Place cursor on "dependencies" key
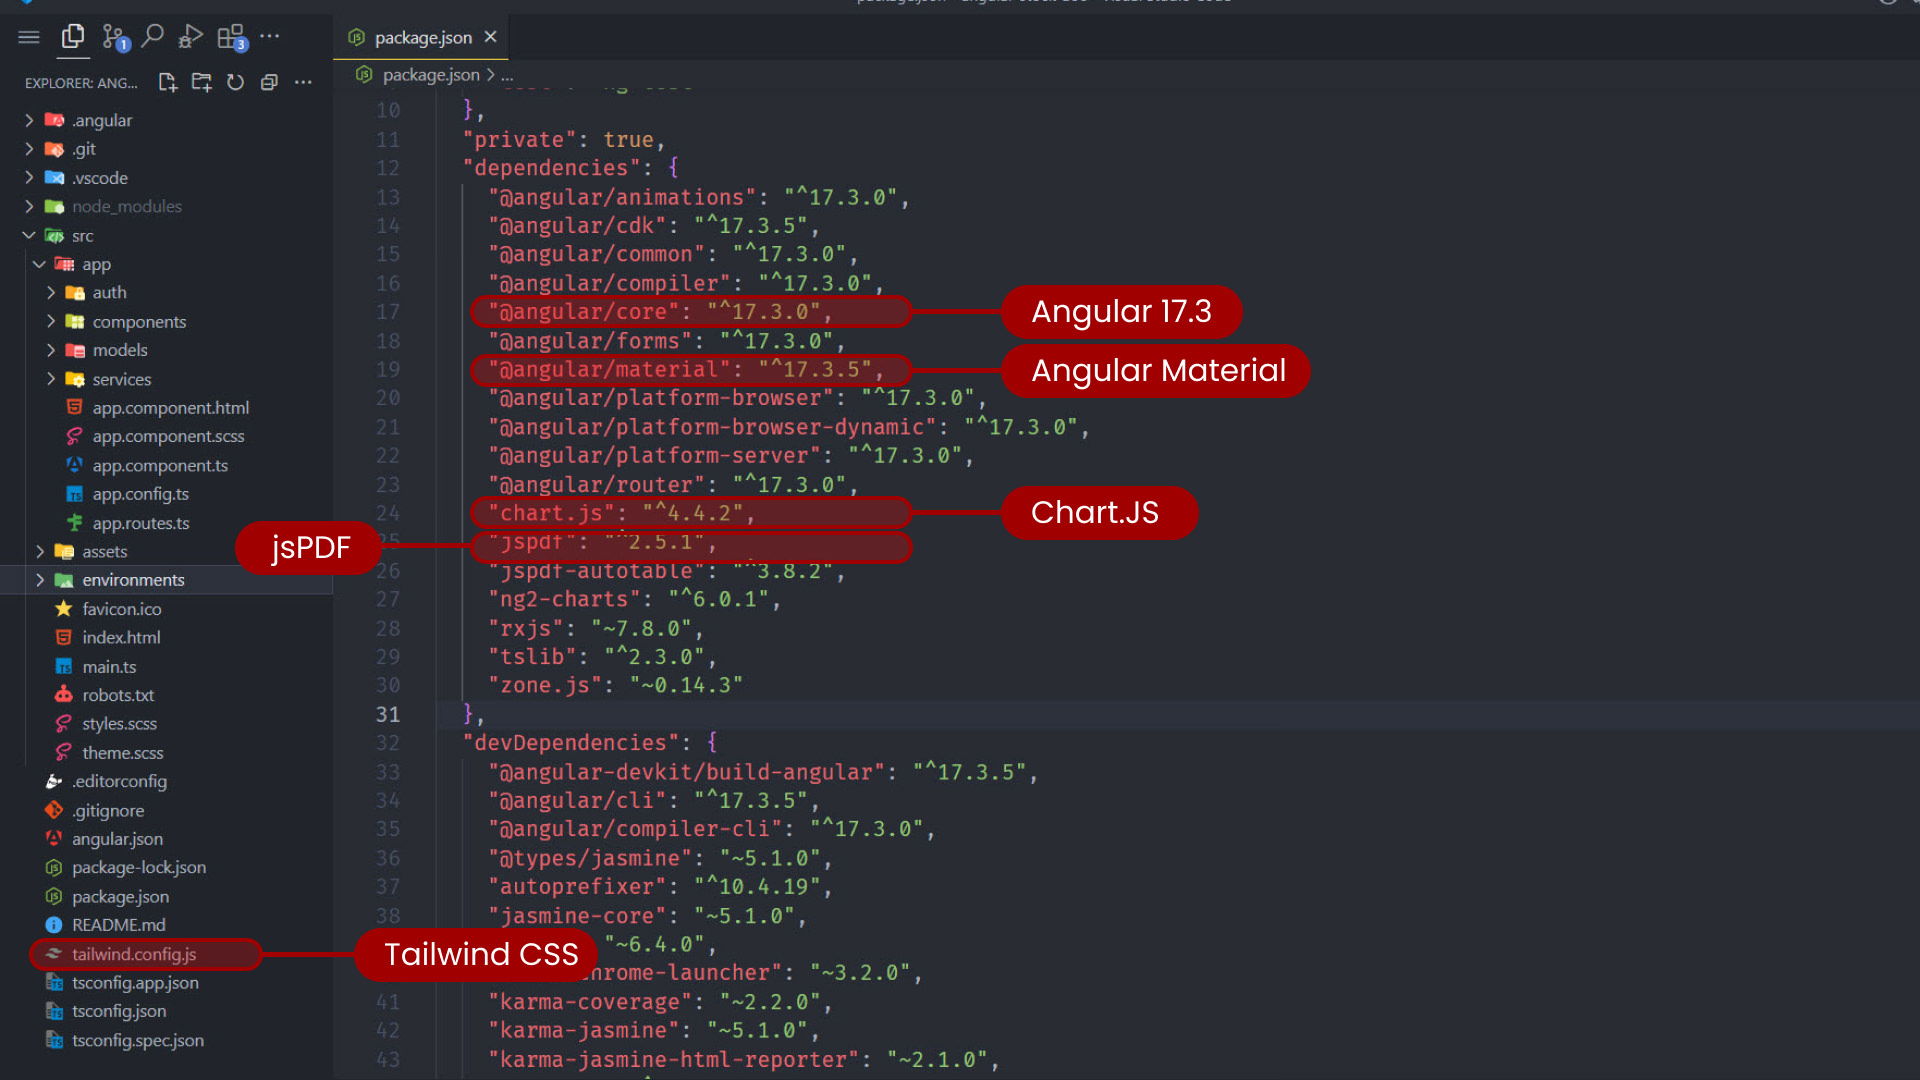 551,168
